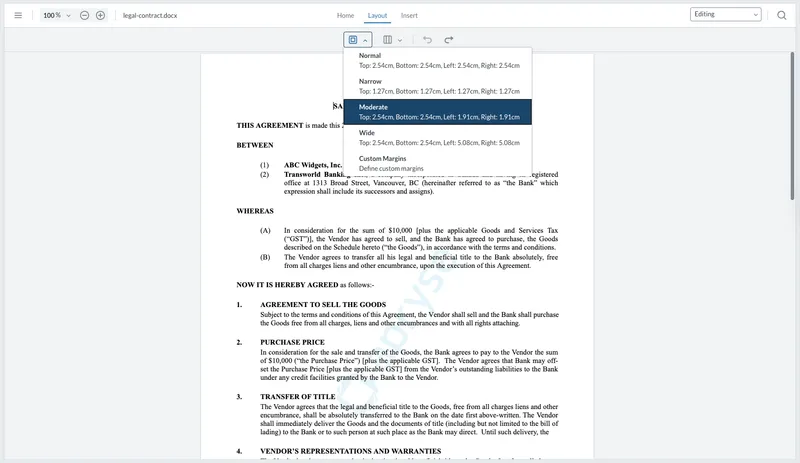Click the page margins icon

click(353, 39)
